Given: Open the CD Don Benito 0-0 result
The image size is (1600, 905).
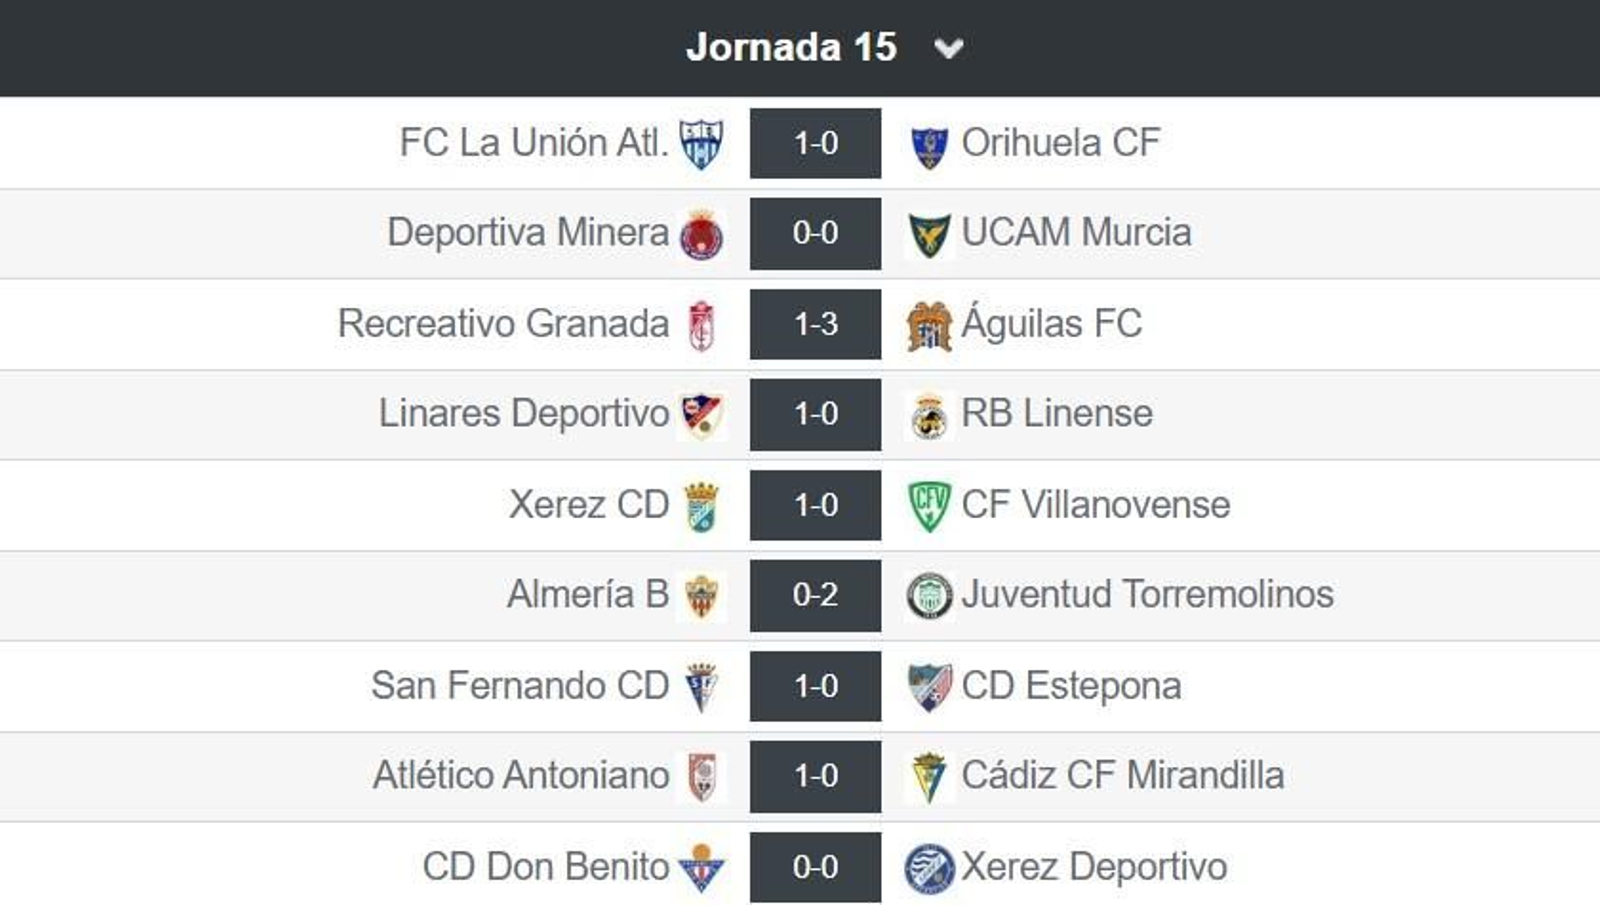Looking at the screenshot, I should [815, 866].
